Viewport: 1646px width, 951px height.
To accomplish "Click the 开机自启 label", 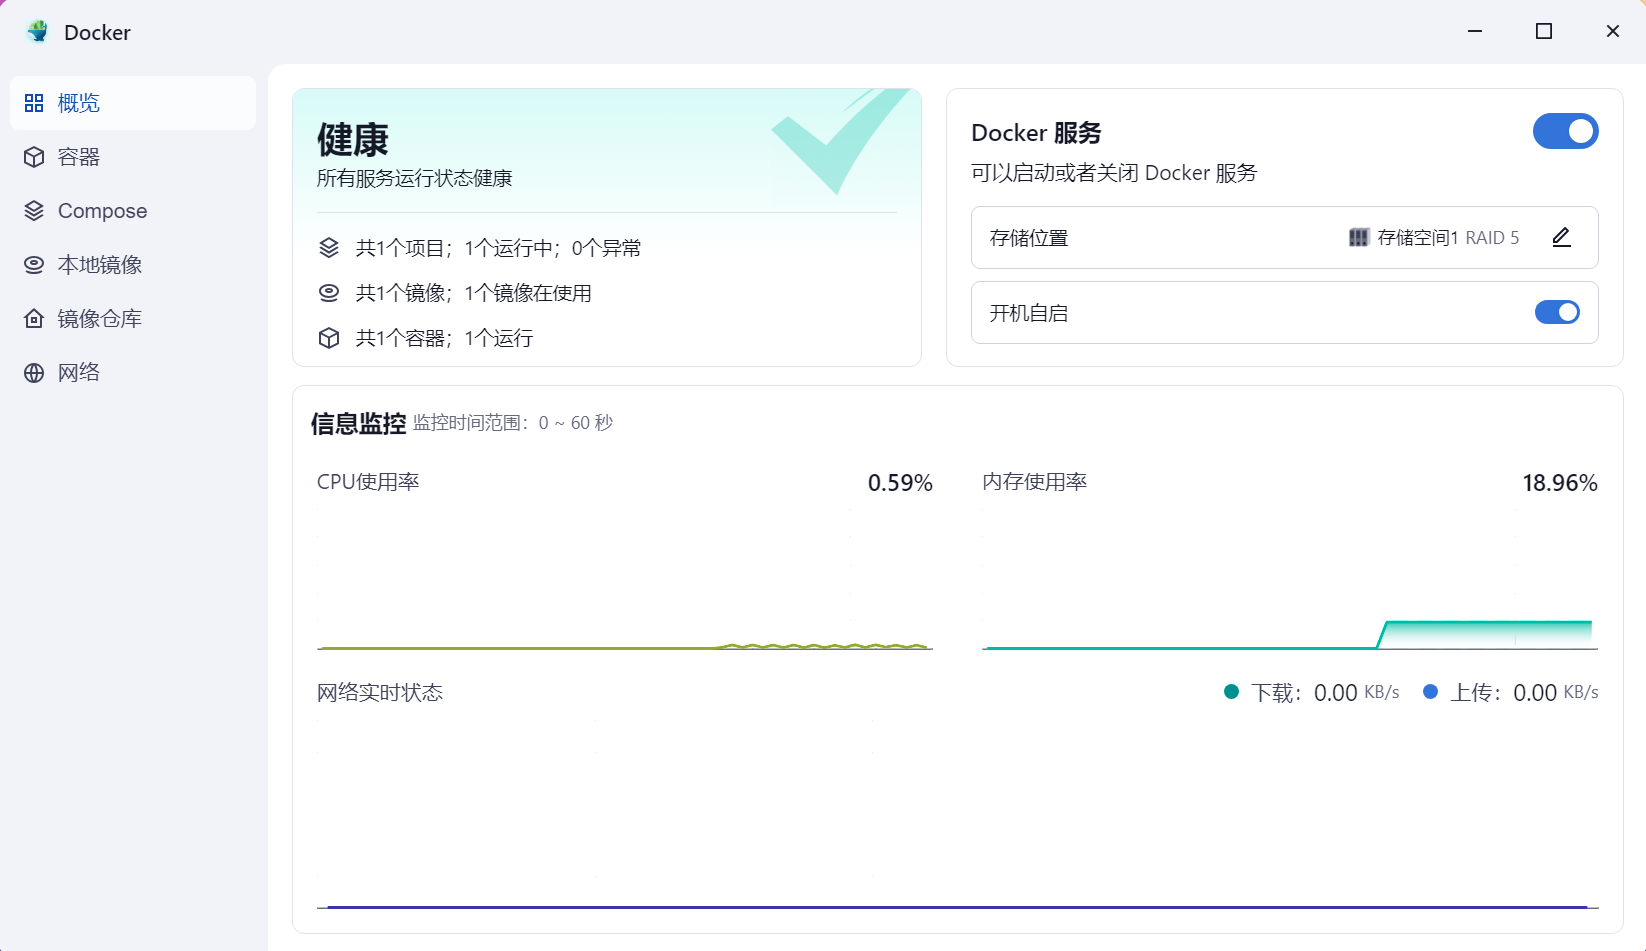I will click(1029, 313).
